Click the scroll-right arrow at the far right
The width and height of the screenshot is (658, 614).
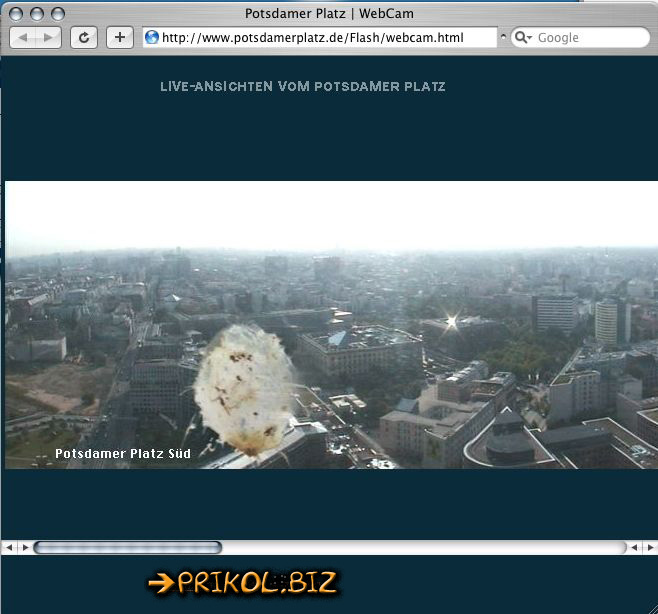click(x=650, y=548)
